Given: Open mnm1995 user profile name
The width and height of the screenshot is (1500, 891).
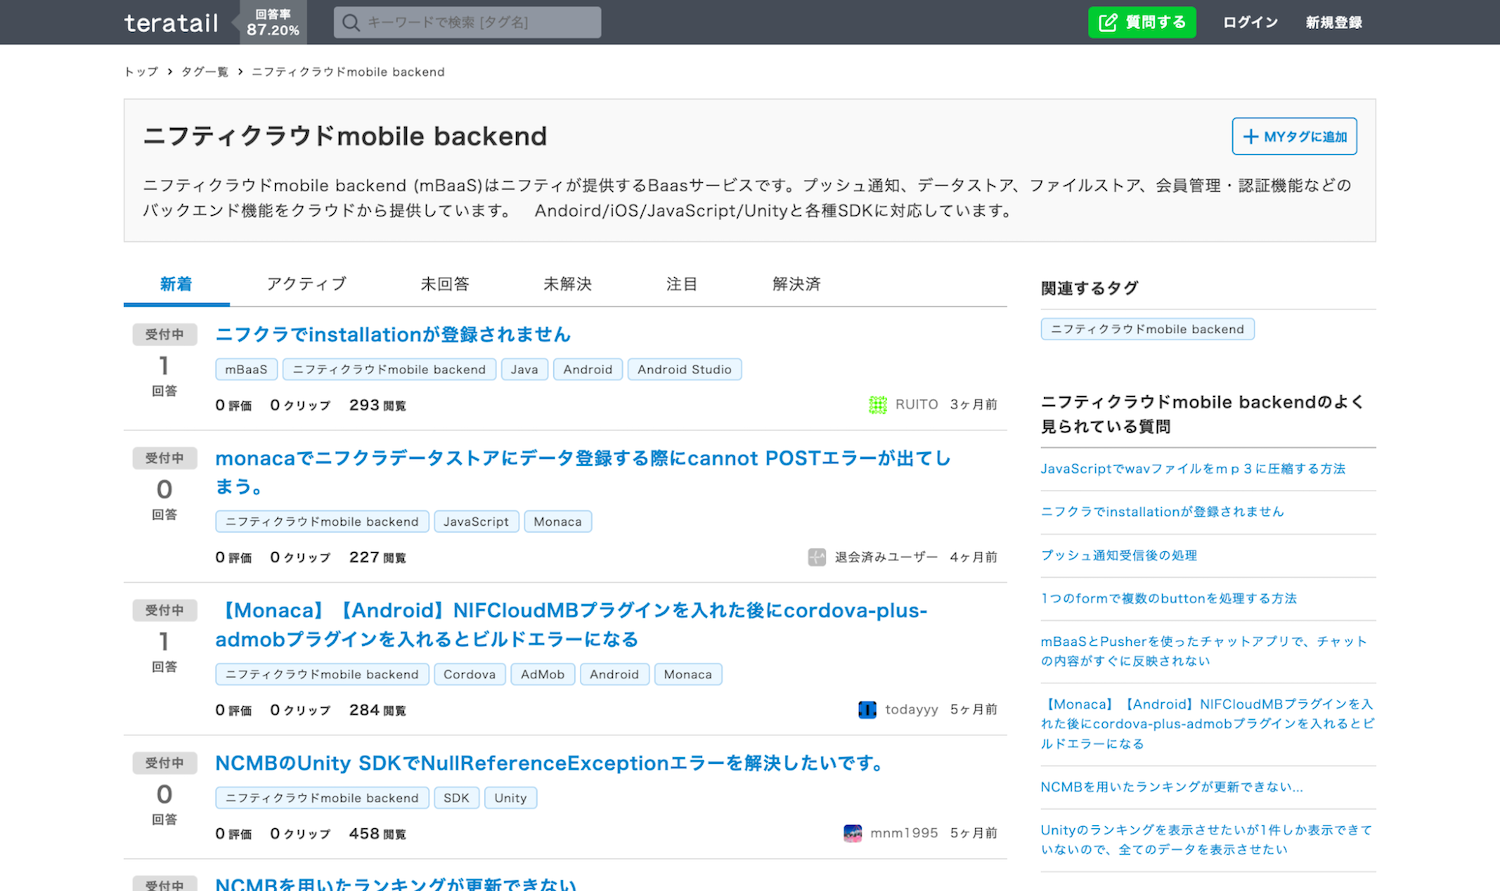Looking at the screenshot, I should click(x=904, y=833).
